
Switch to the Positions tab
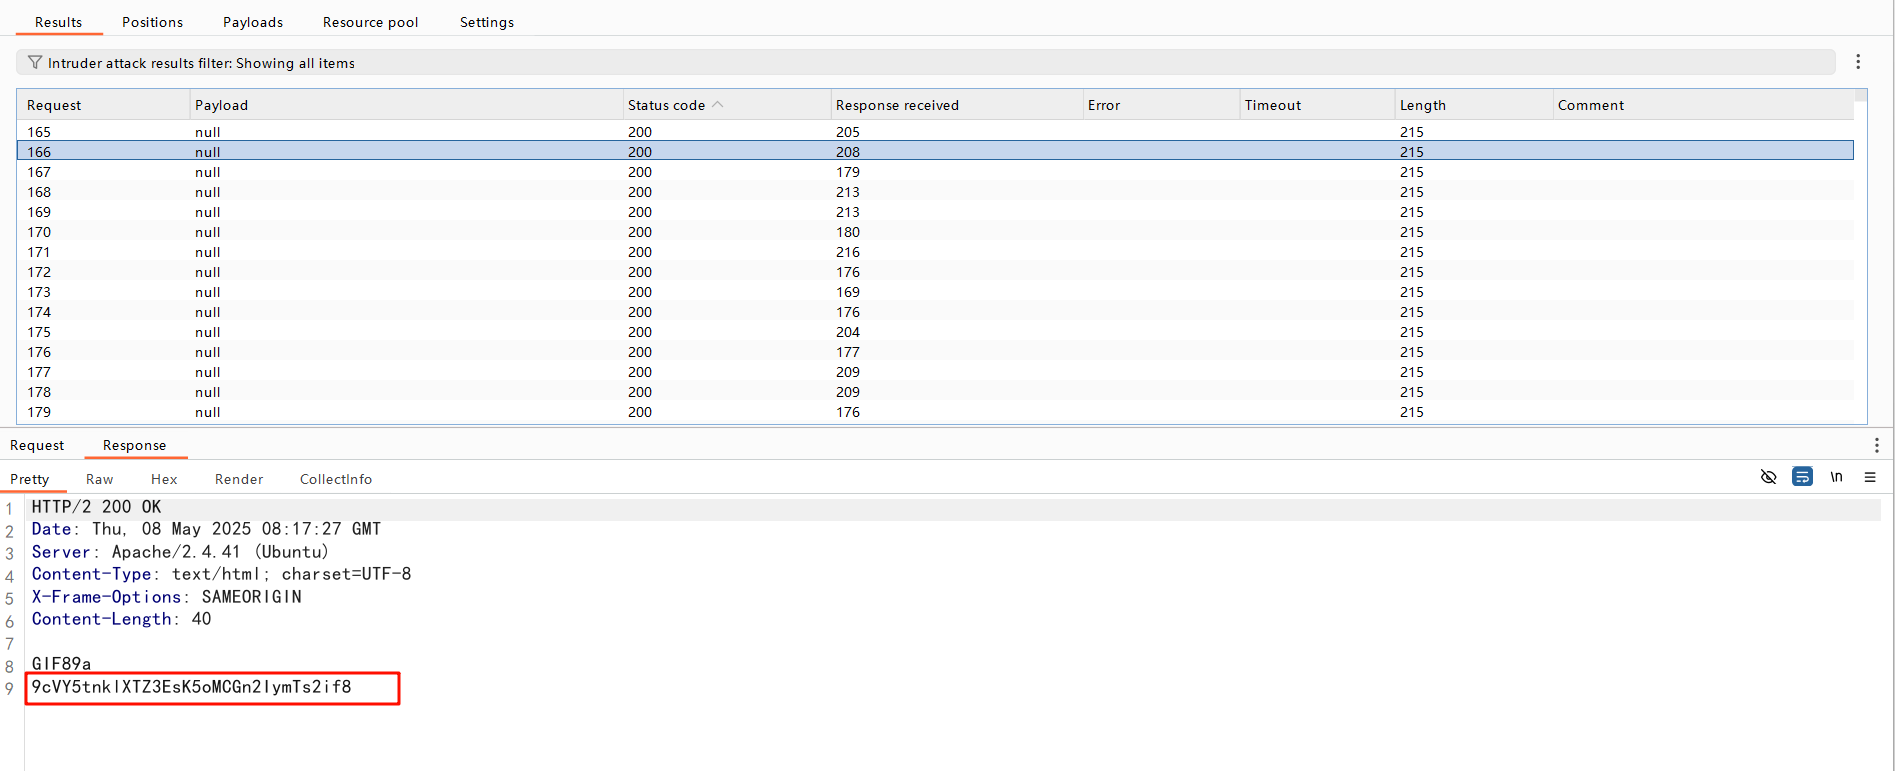coord(152,22)
